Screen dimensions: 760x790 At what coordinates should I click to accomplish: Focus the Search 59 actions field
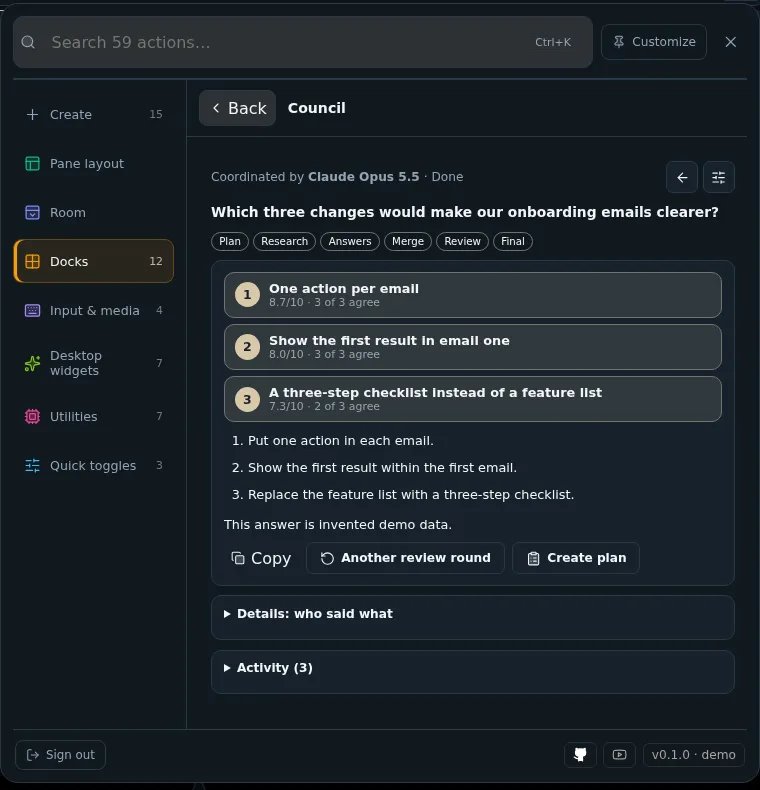tap(302, 42)
